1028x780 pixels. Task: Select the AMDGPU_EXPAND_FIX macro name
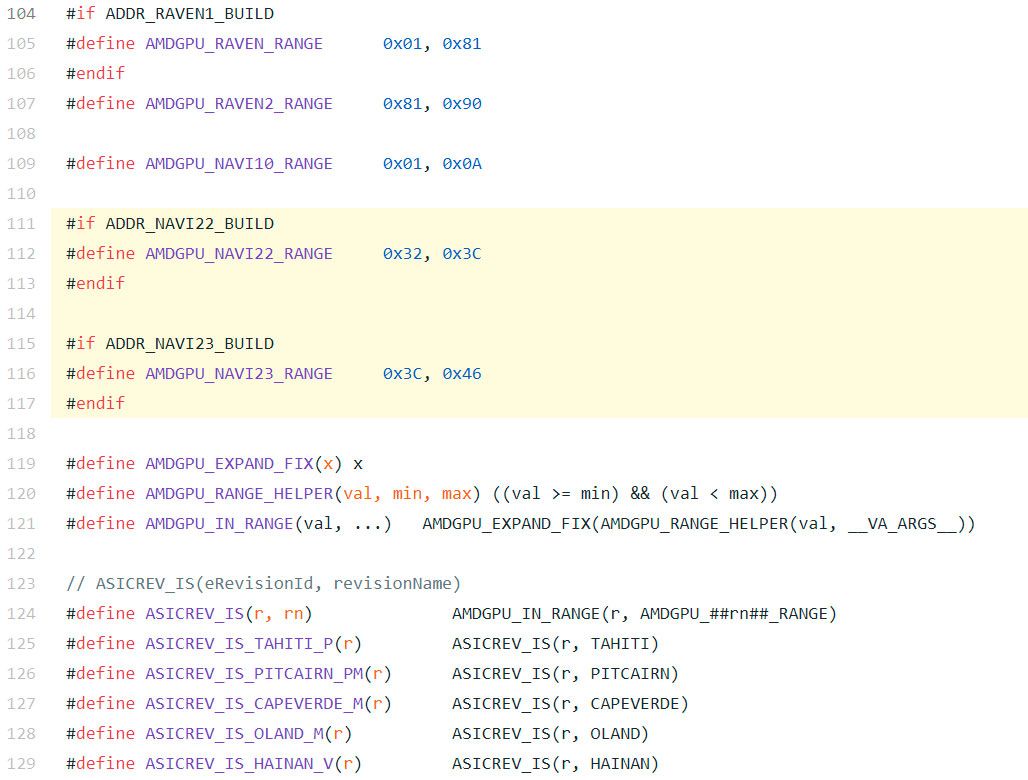[230, 463]
